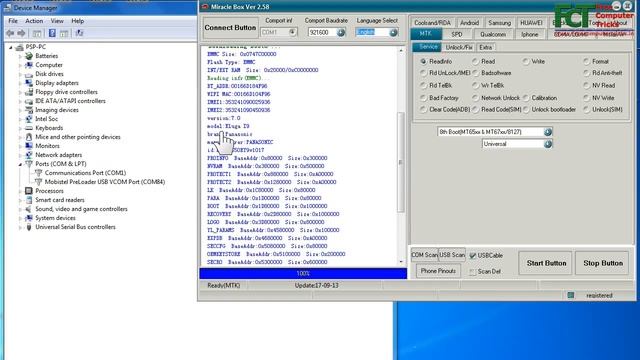Select Disk drives icon in device tree
The height and width of the screenshot is (360, 640).
(x=29, y=74)
